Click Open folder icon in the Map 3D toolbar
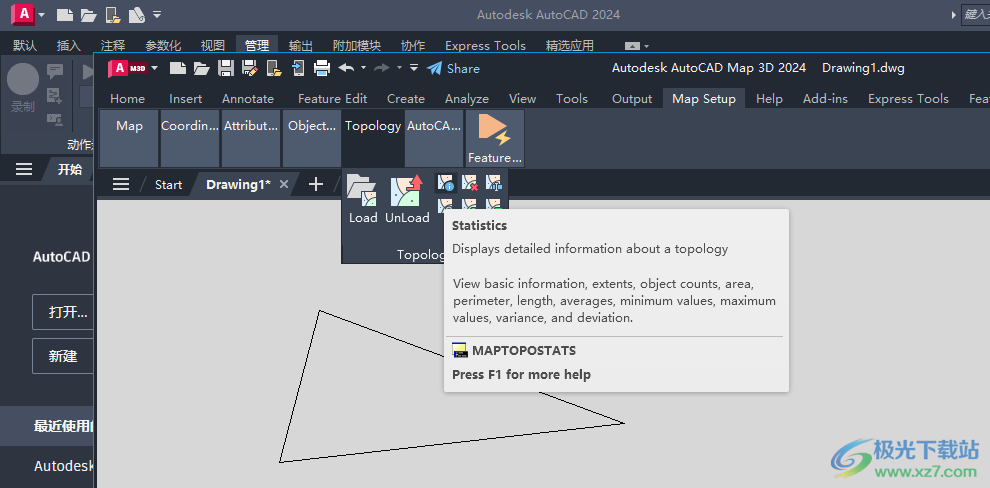This screenshot has width=990, height=488. click(x=201, y=68)
